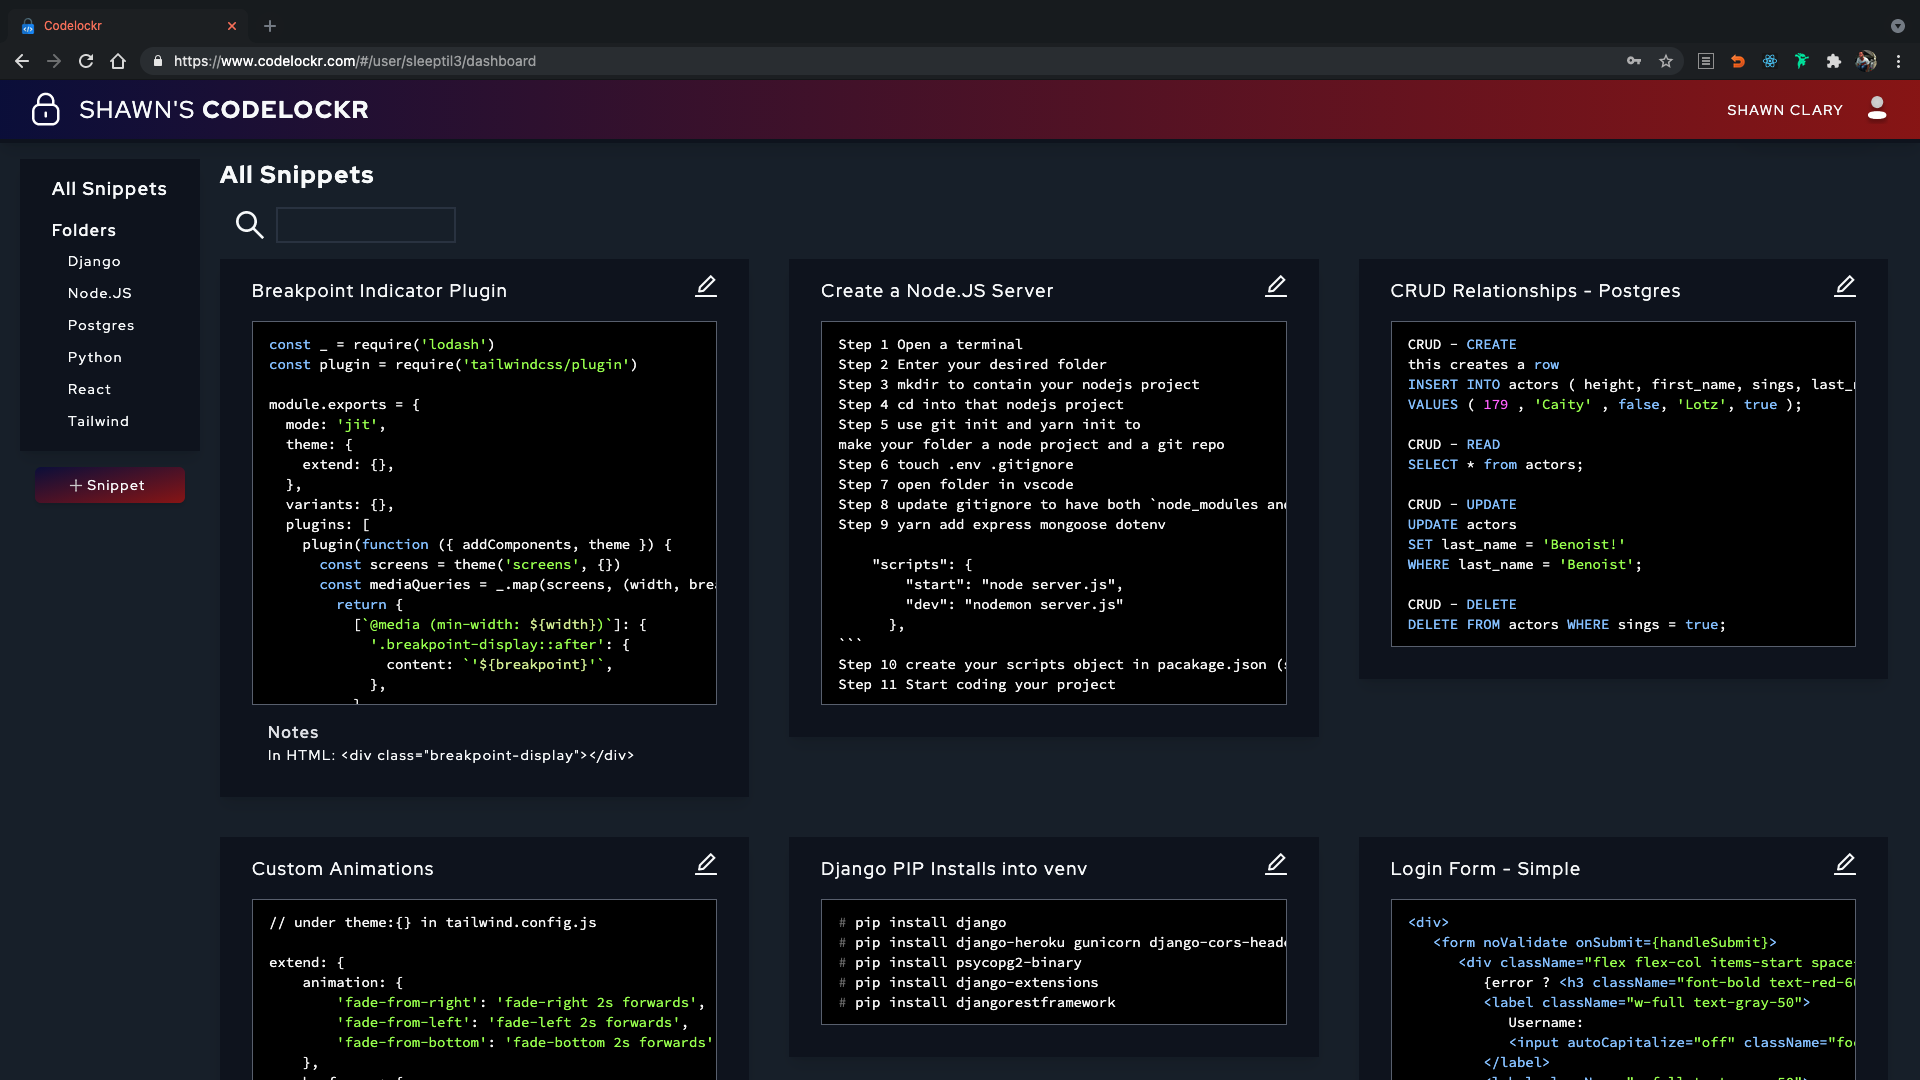
Task: Click the edit pencil on Create a Node.JS Server
Action: [x=1275, y=287]
